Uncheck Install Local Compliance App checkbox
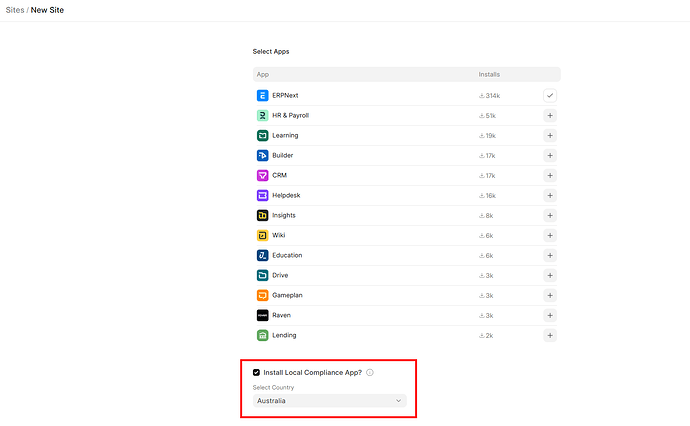The width and height of the screenshot is (690, 426). [x=257, y=372]
